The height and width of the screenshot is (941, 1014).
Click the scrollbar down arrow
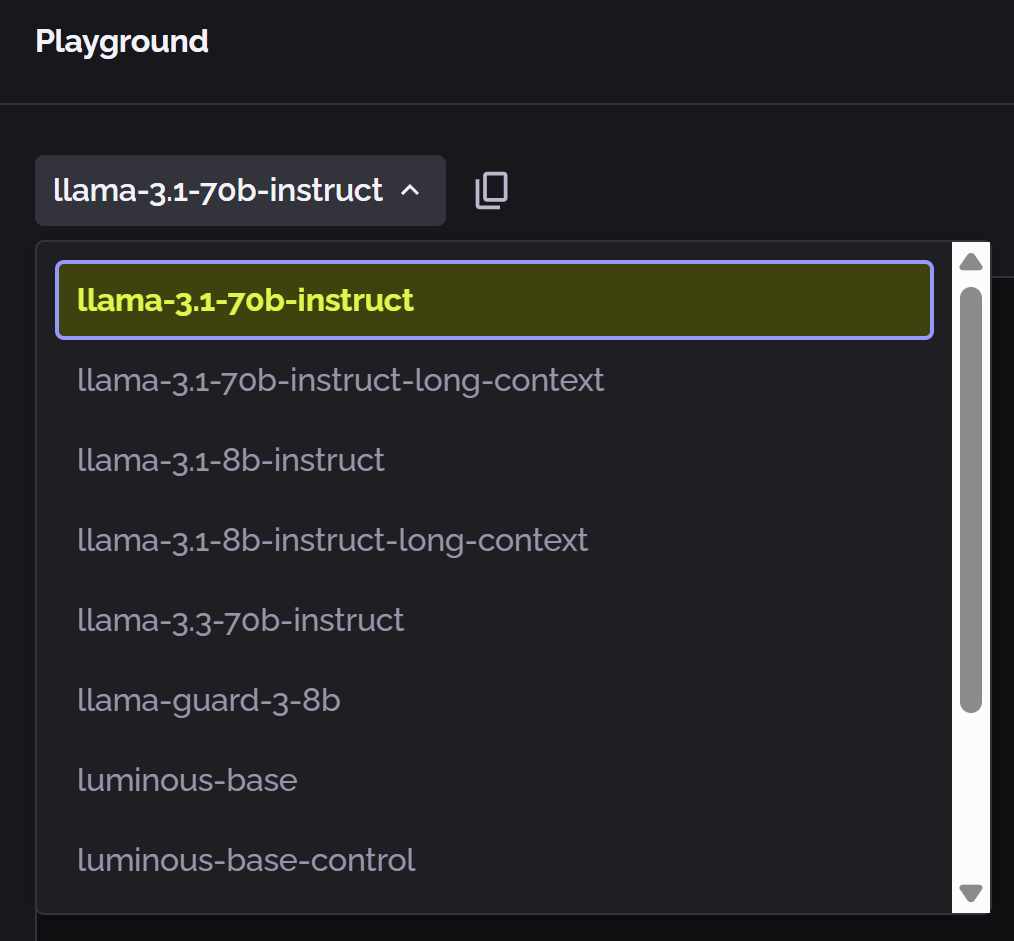970,892
